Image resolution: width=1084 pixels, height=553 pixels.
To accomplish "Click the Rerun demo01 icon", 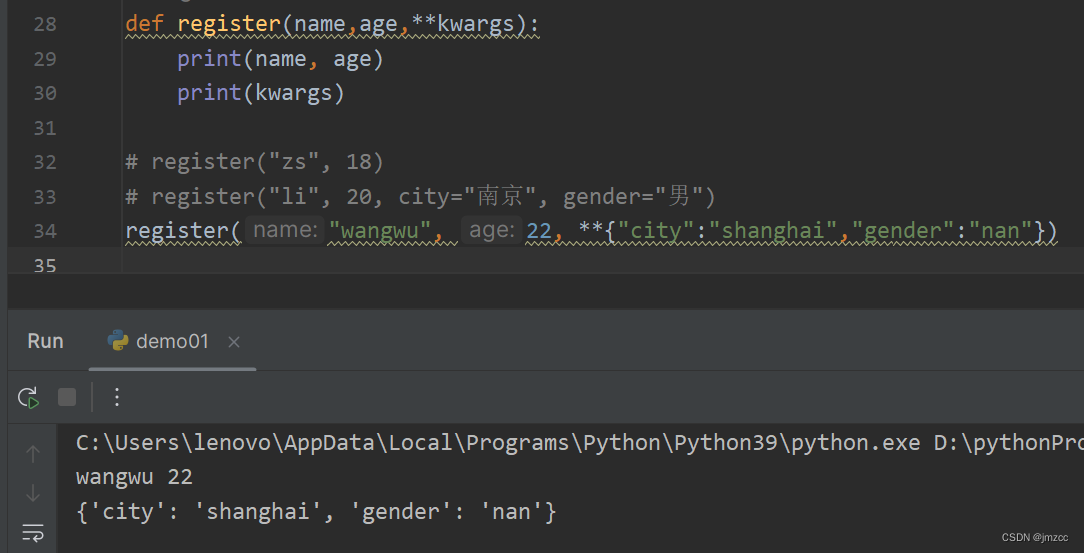I will tap(28, 397).
